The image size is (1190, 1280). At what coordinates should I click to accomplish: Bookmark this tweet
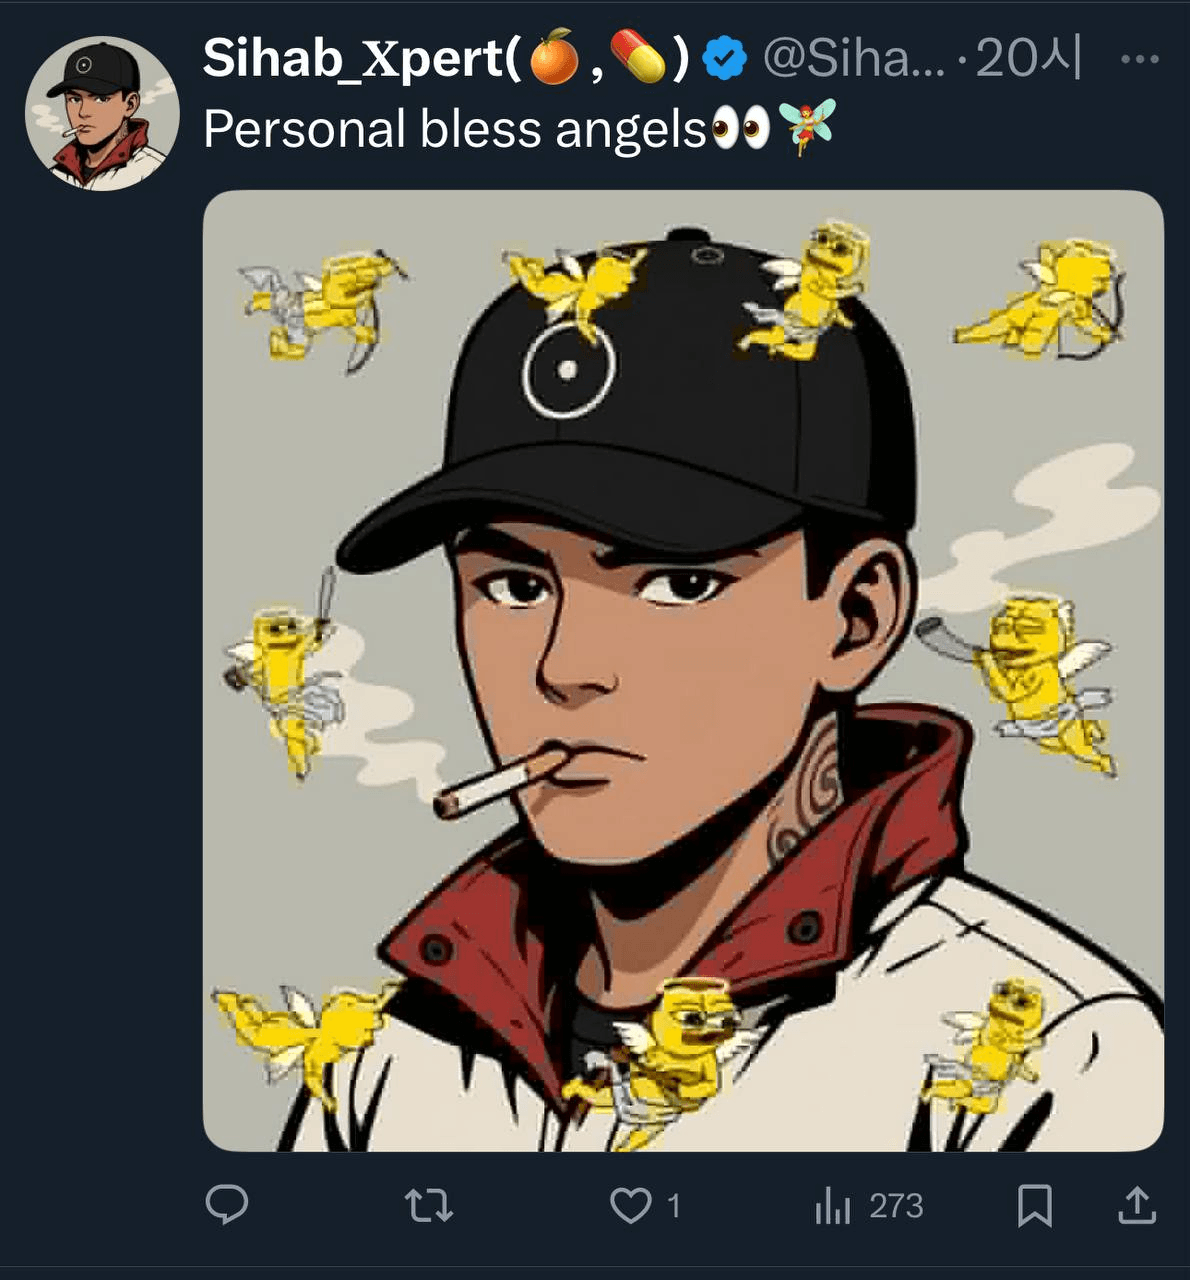coord(1034,1205)
